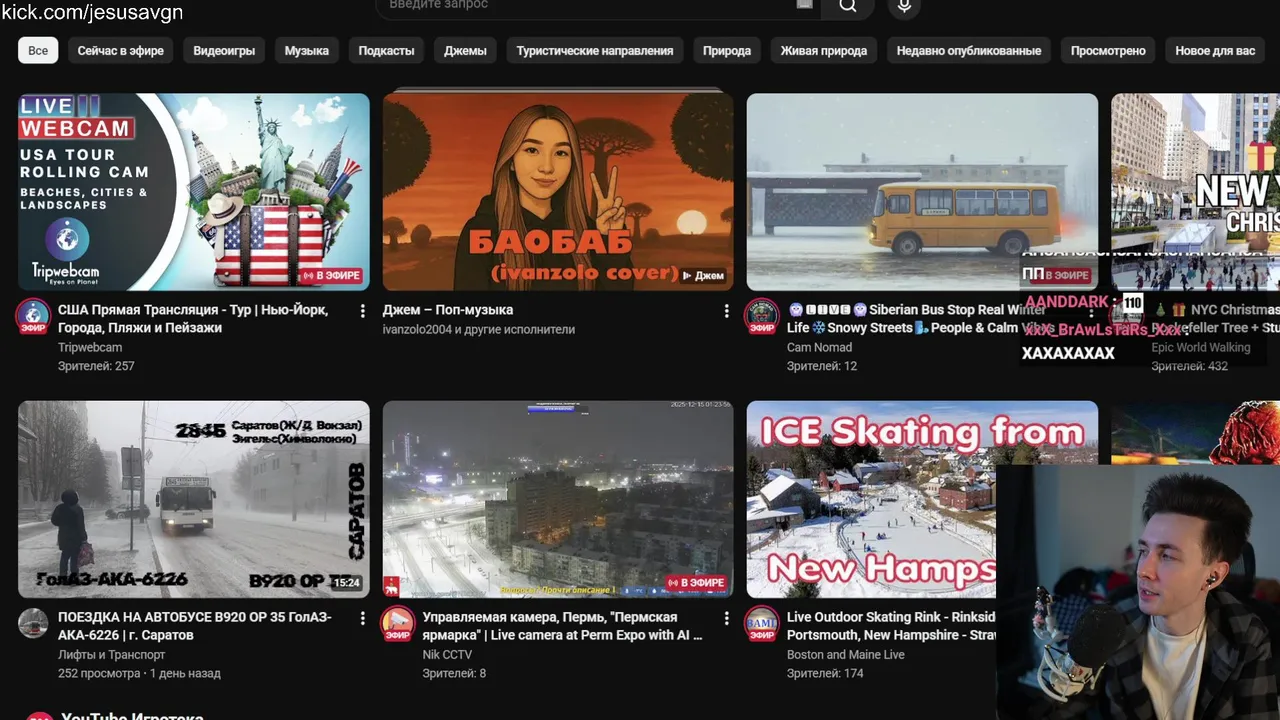Open the Perm night camera thumbnail
This screenshot has width=1280, height=720.
pos(558,499)
